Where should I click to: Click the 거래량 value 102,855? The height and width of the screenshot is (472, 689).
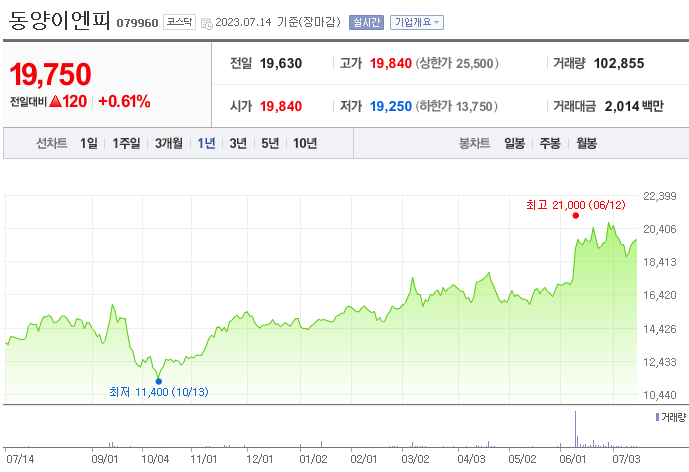[619, 63]
